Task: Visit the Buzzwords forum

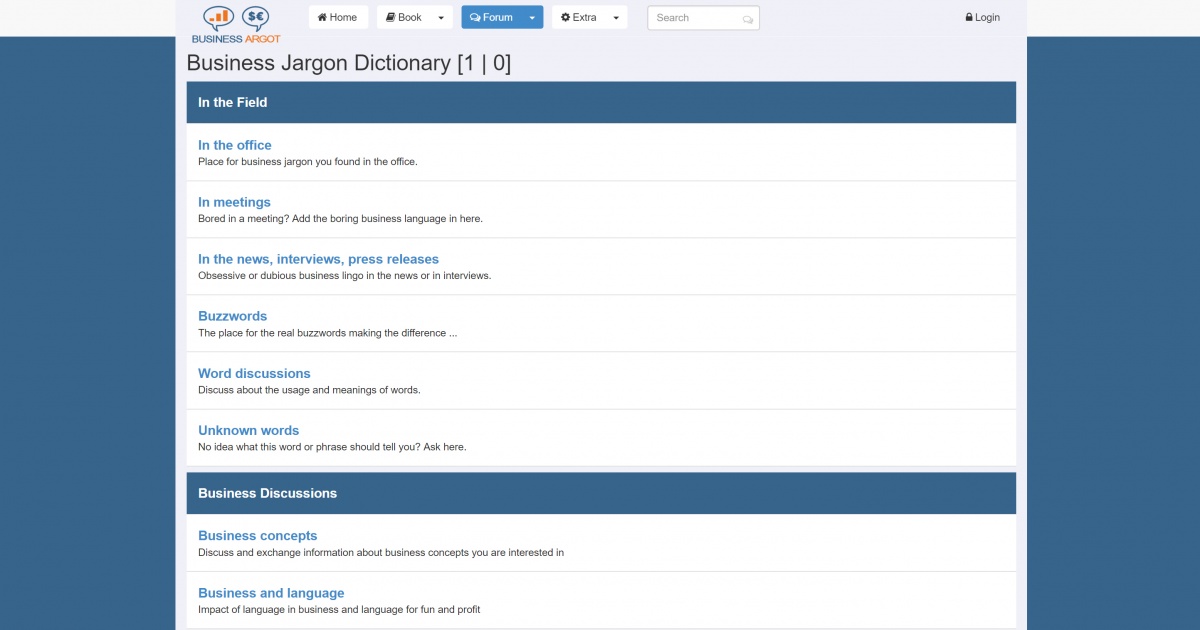Action: coord(232,316)
